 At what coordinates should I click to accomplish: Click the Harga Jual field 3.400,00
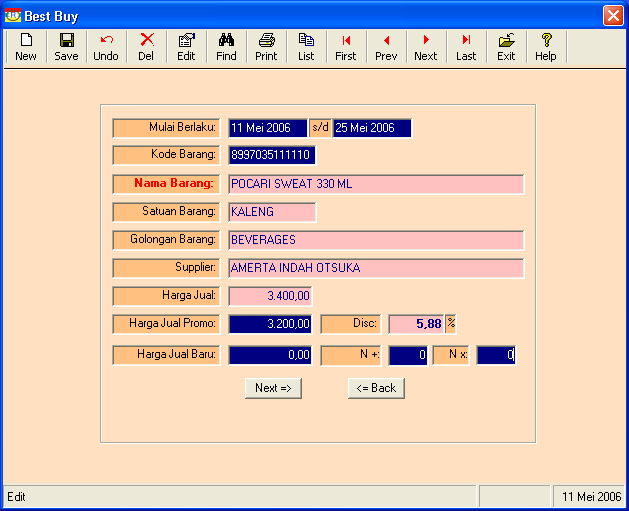point(270,296)
